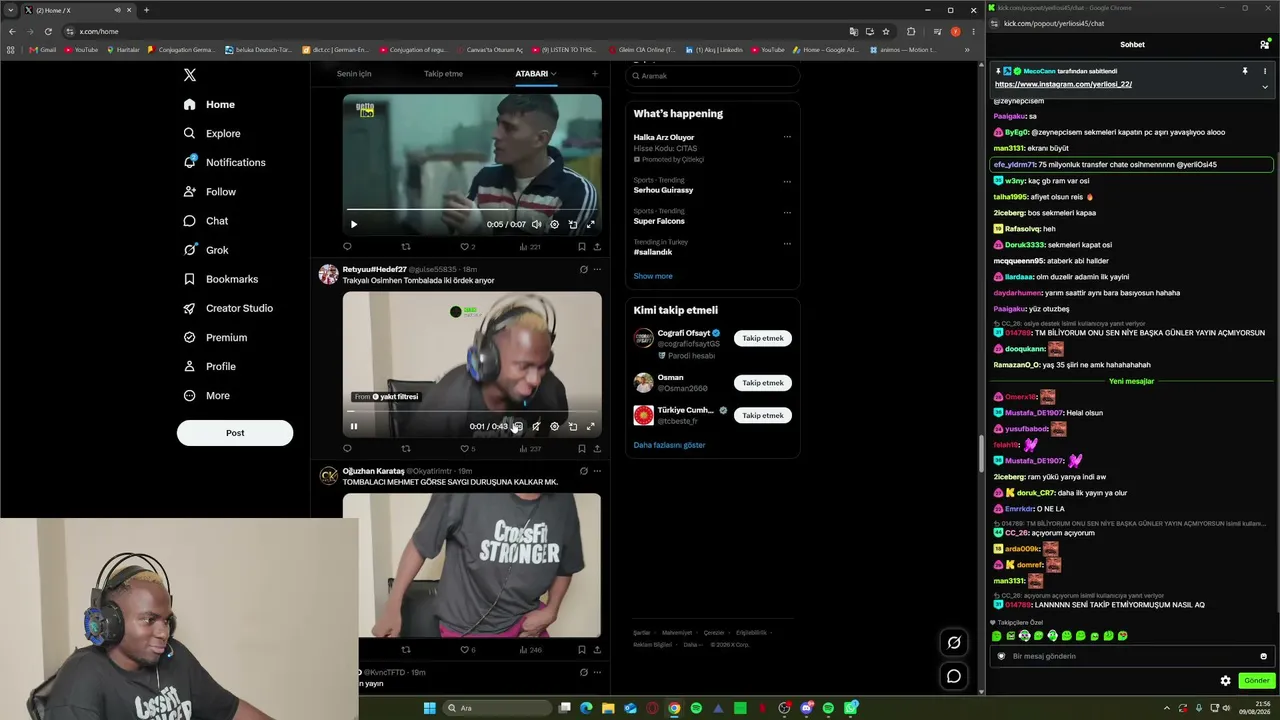Play the getto ibo video
This screenshot has height=720, width=1280.
(x=353, y=224)
